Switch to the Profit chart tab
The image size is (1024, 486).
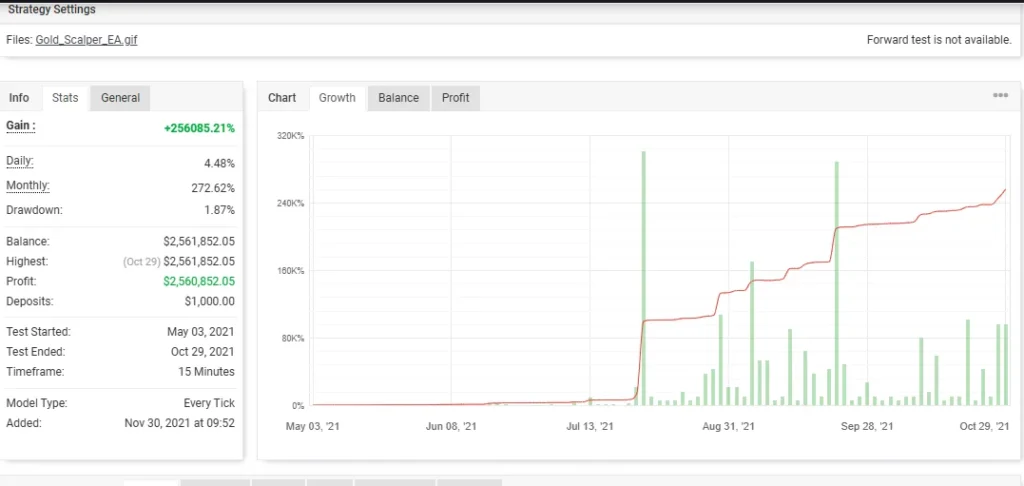(456, 98)
